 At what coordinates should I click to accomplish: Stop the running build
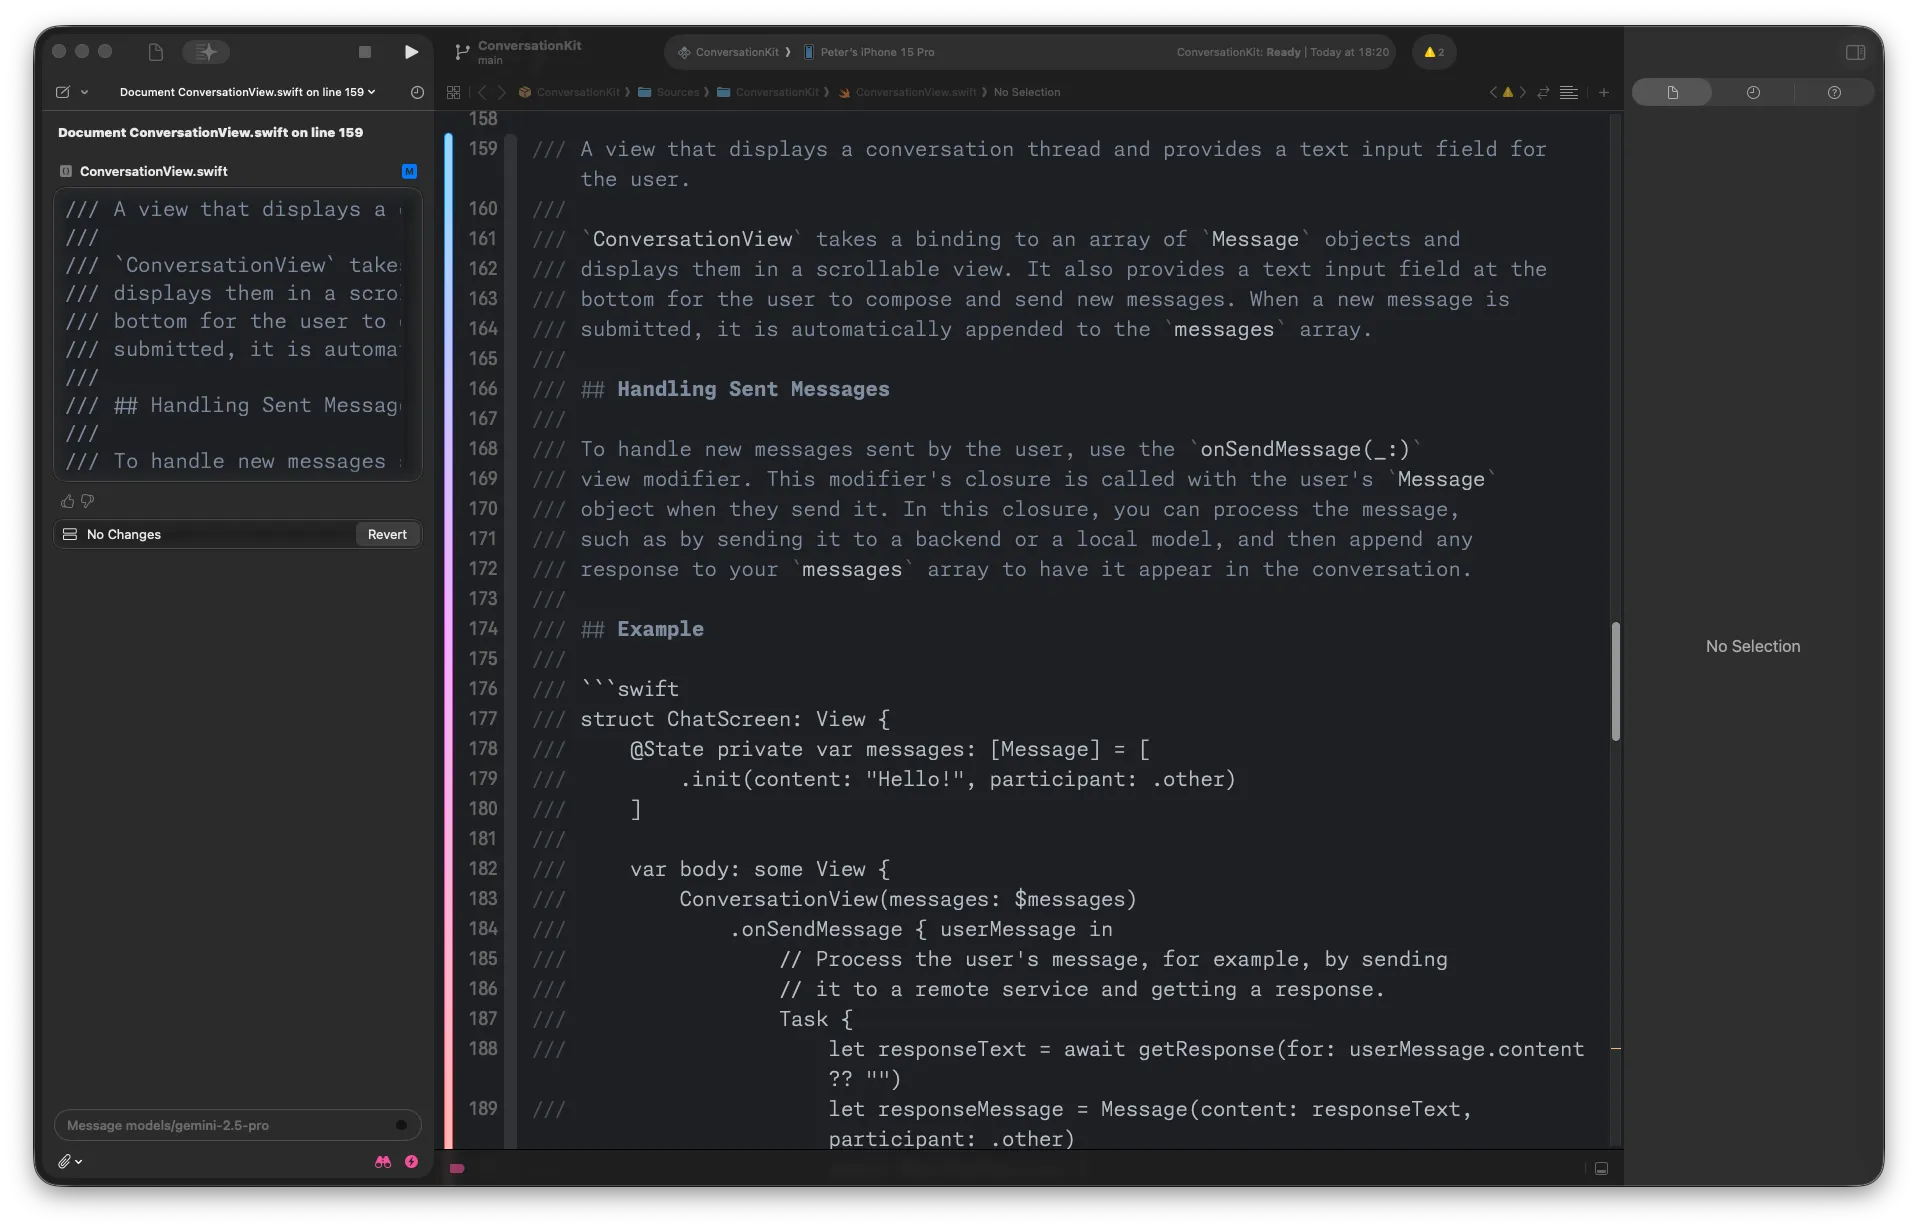(365, 52)
